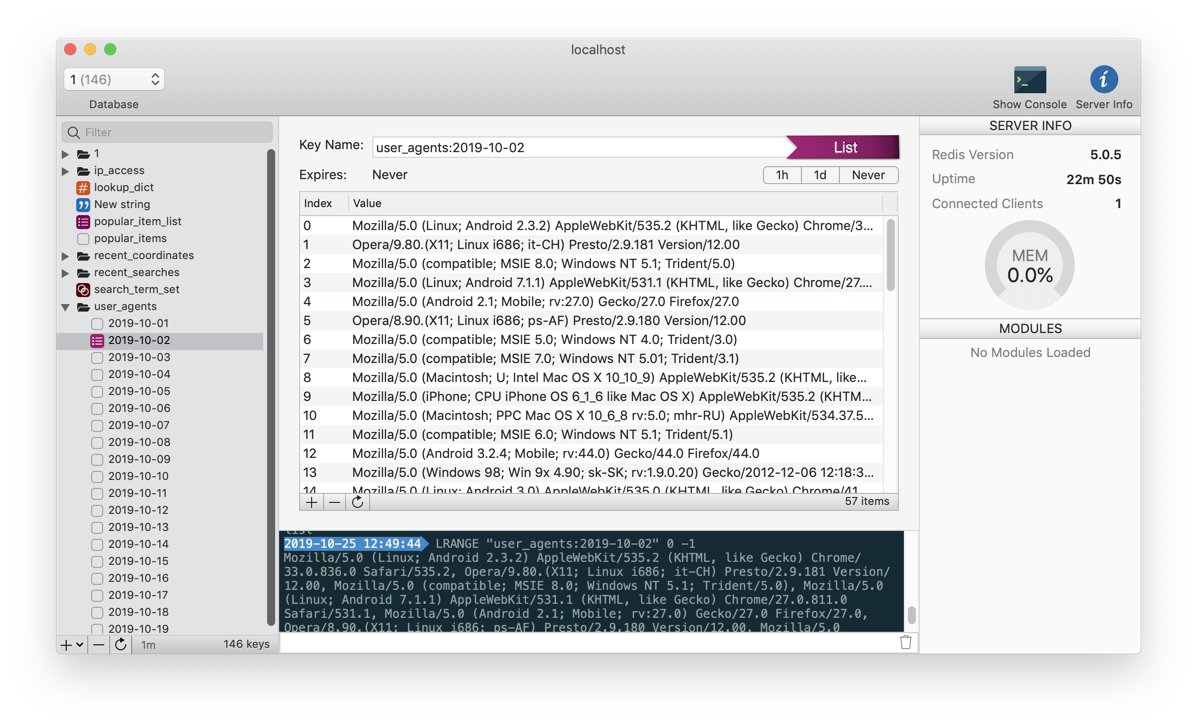1197x728 pixels.
Task: Click the recent_coordinates folder icon
Action: (x=83, y=256)
